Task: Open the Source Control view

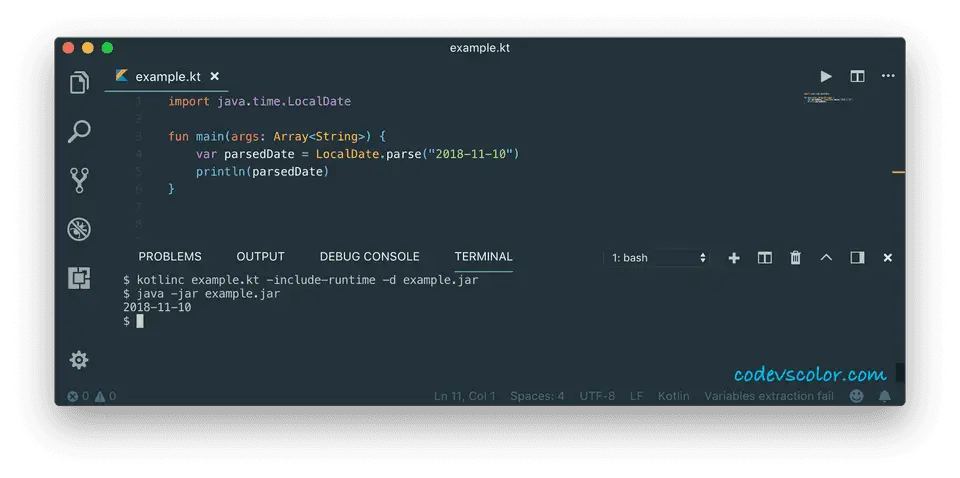Action: tap(79, 181)
